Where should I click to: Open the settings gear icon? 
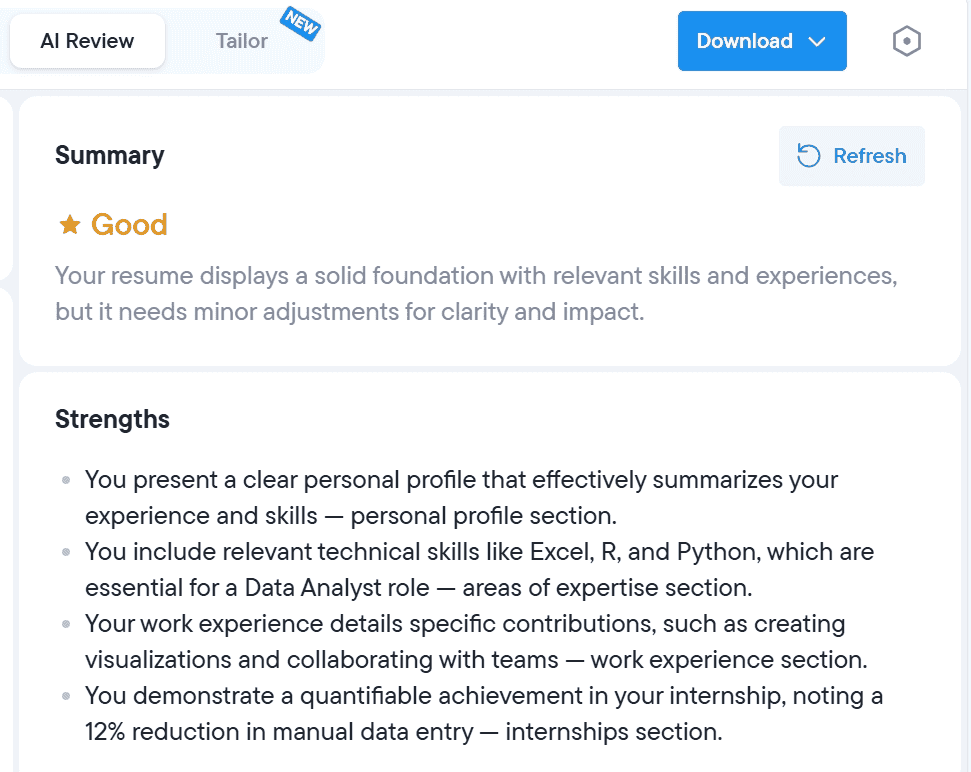pyautogui.click(x=905, y=41)
